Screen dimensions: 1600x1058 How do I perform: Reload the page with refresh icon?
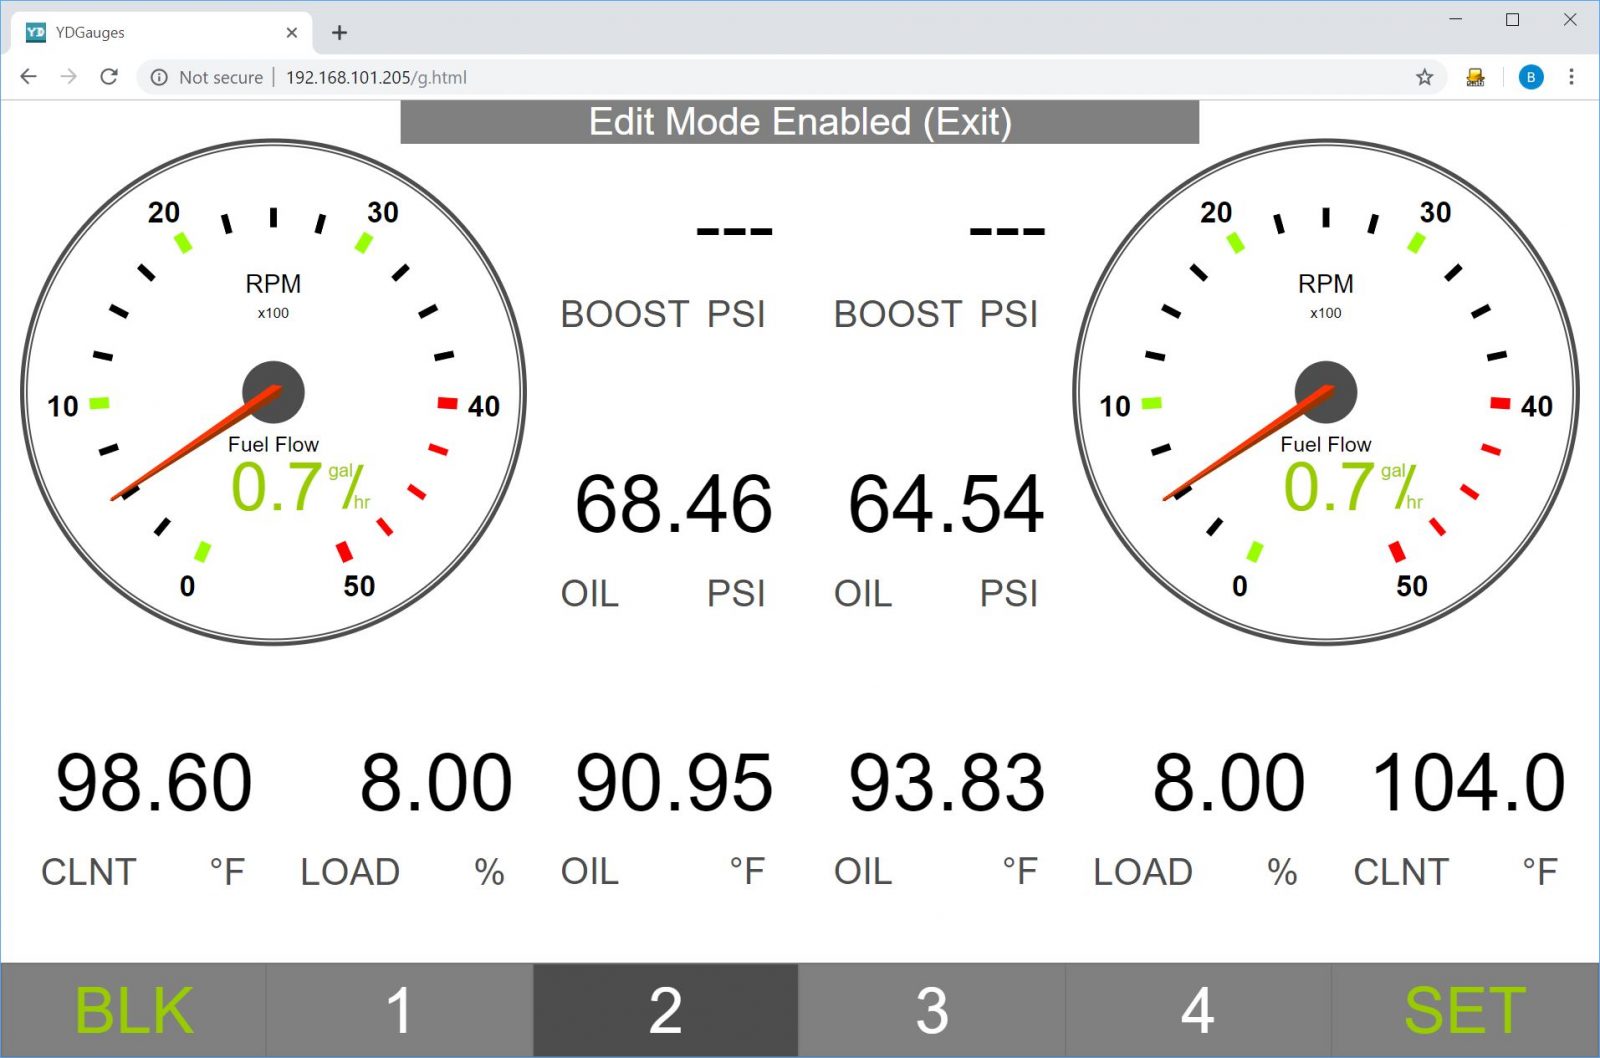point(109,77)
